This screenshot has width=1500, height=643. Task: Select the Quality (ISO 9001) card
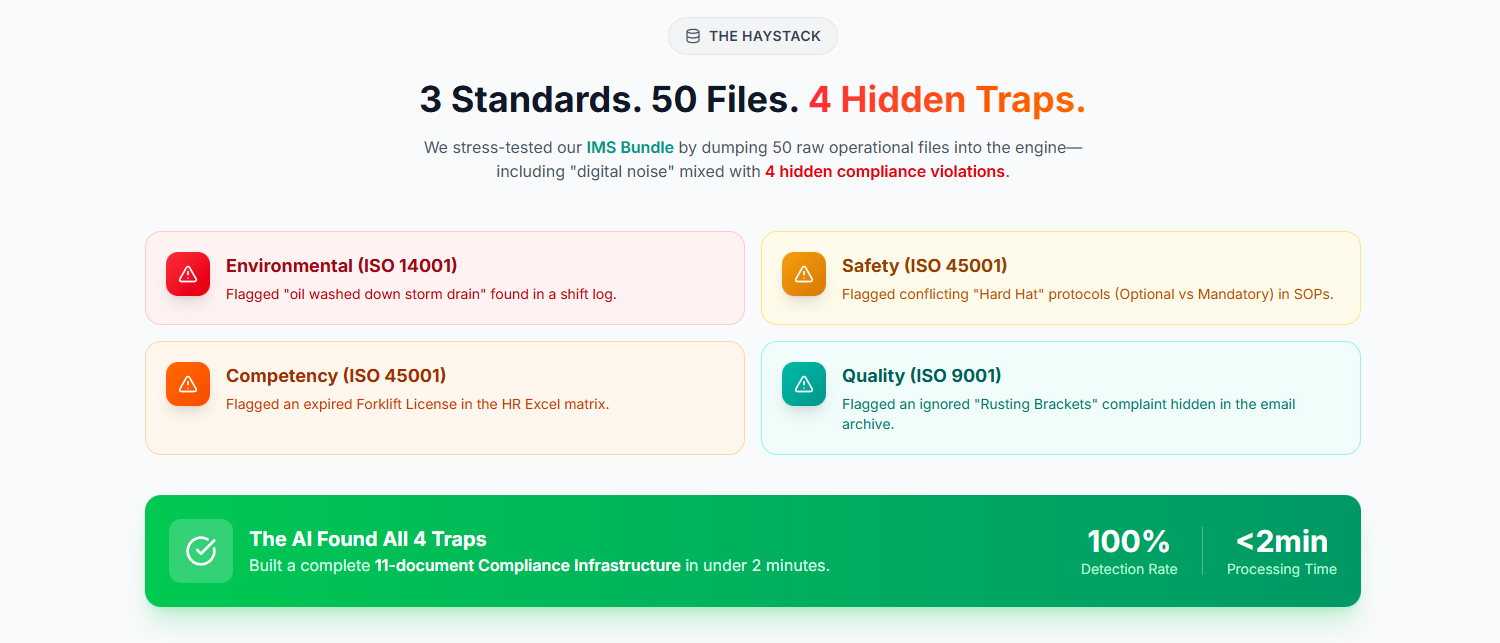click(x=1060, y=397)
